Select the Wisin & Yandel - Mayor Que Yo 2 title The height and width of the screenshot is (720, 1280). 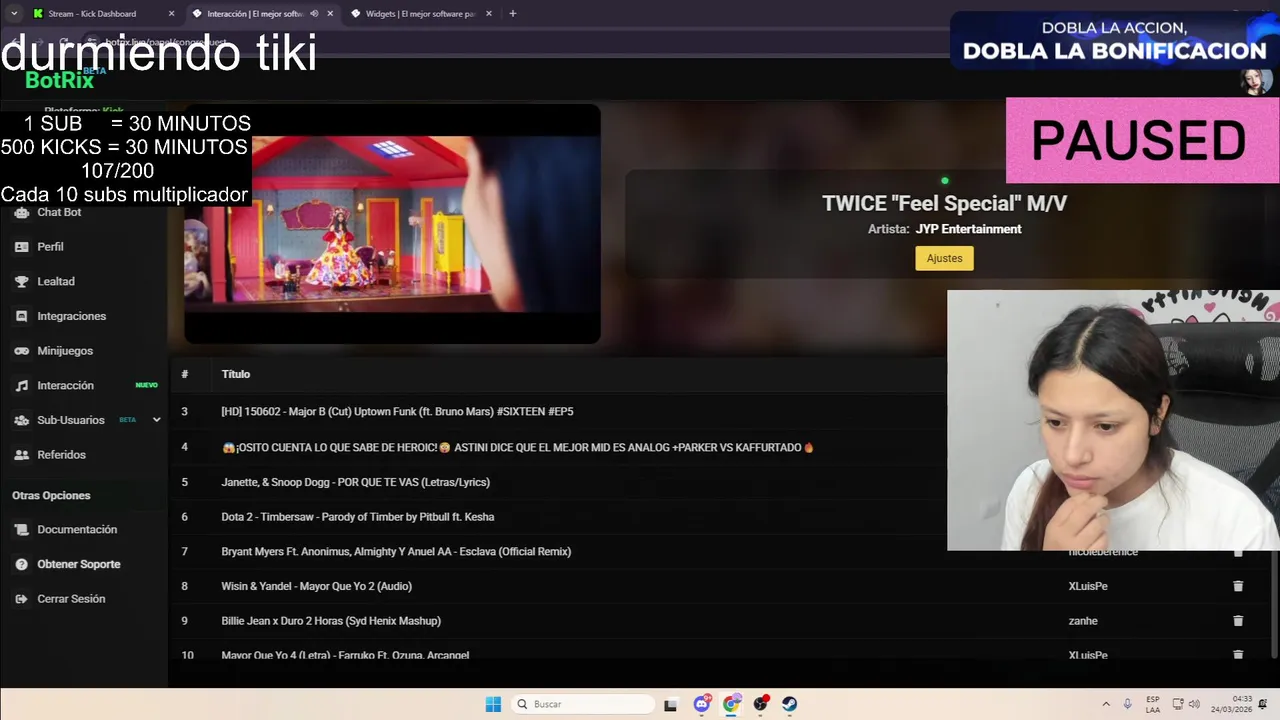316,586
